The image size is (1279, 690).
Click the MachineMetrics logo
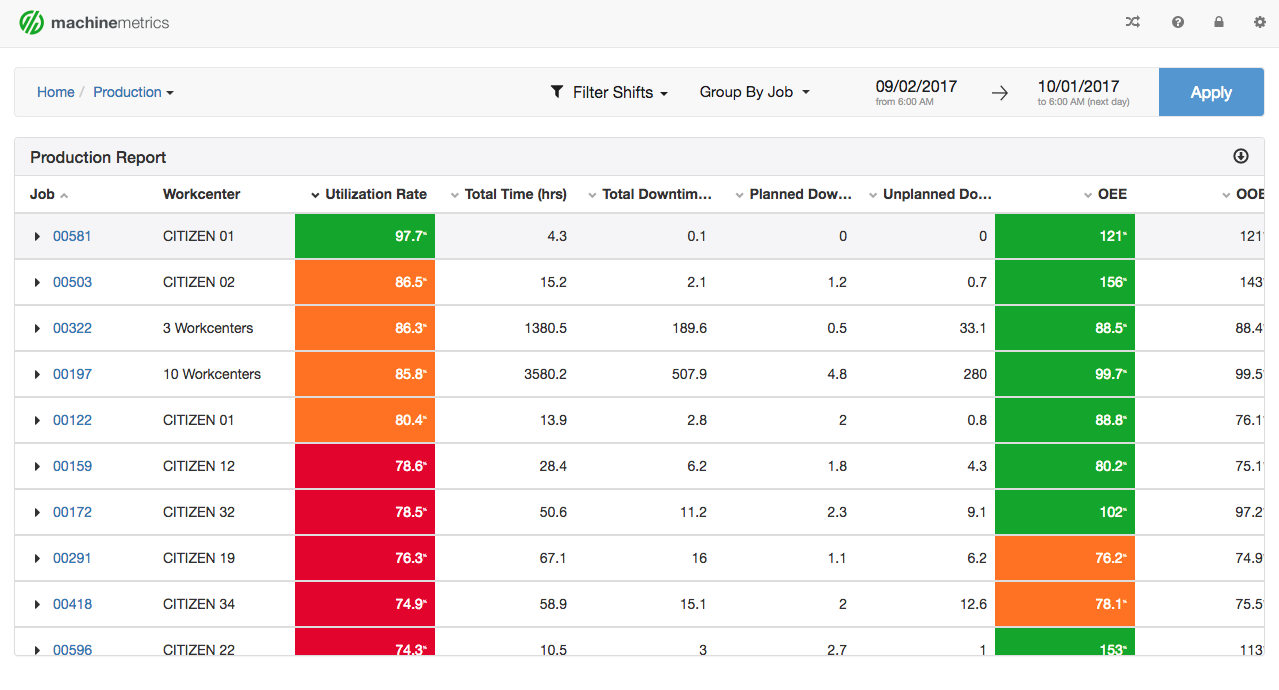pyautogui.click(x=93, y=21)
